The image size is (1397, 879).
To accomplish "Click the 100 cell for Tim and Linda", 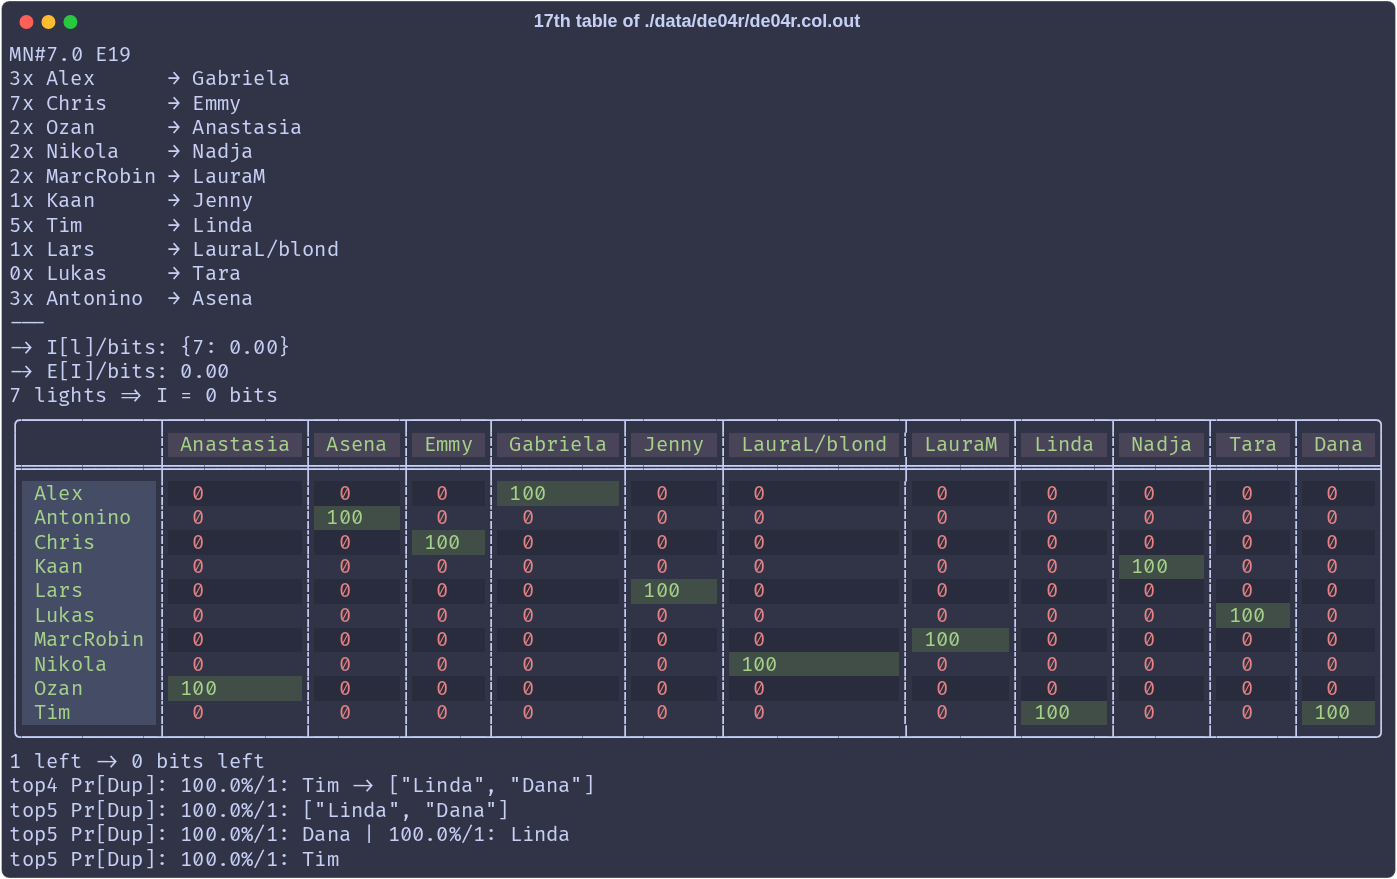I will point(1064,712).
